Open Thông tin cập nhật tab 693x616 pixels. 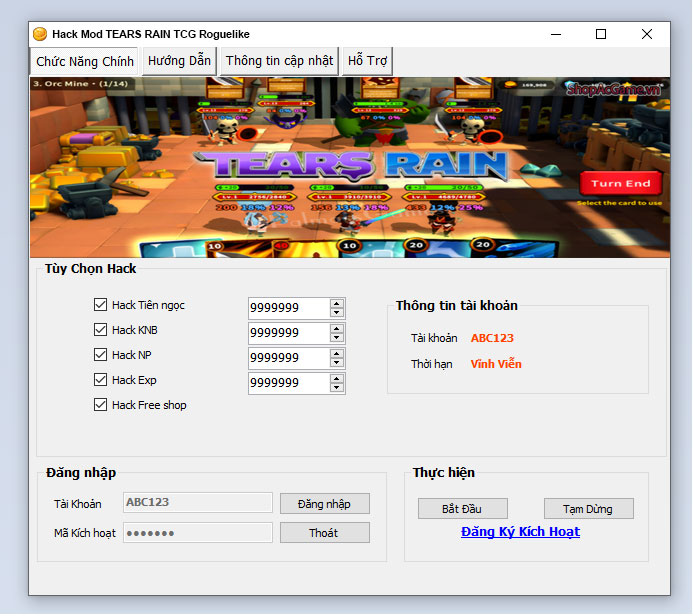pos(279,61)
